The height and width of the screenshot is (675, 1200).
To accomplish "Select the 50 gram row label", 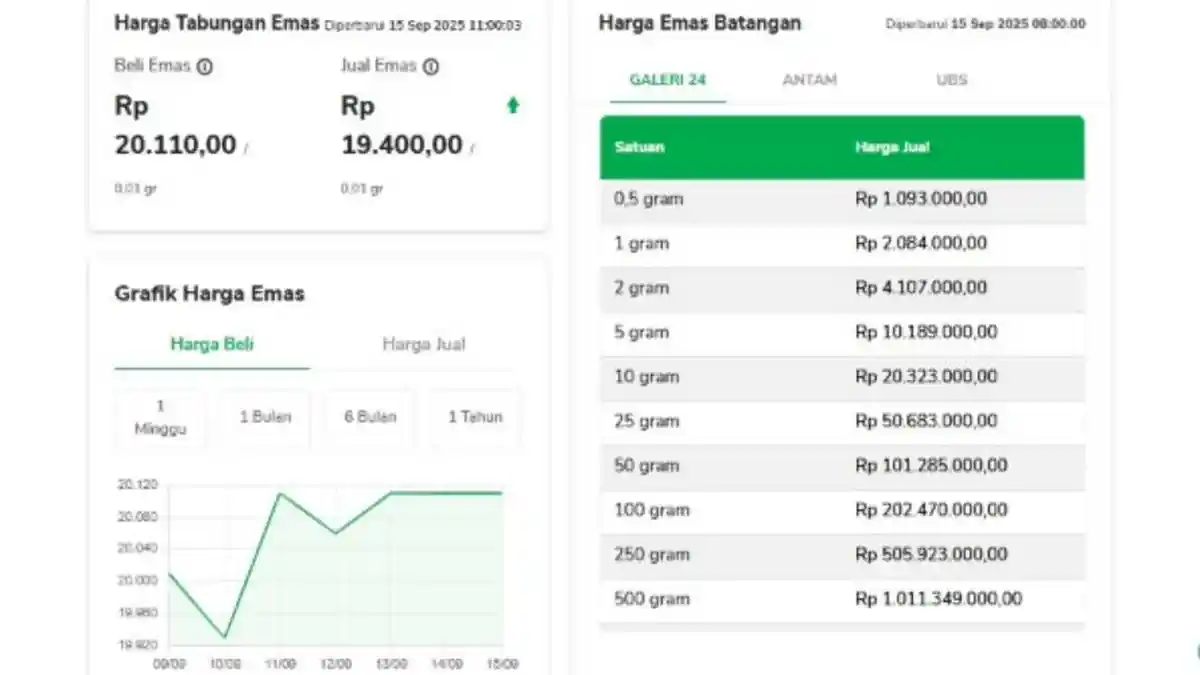I will (646, 465).
